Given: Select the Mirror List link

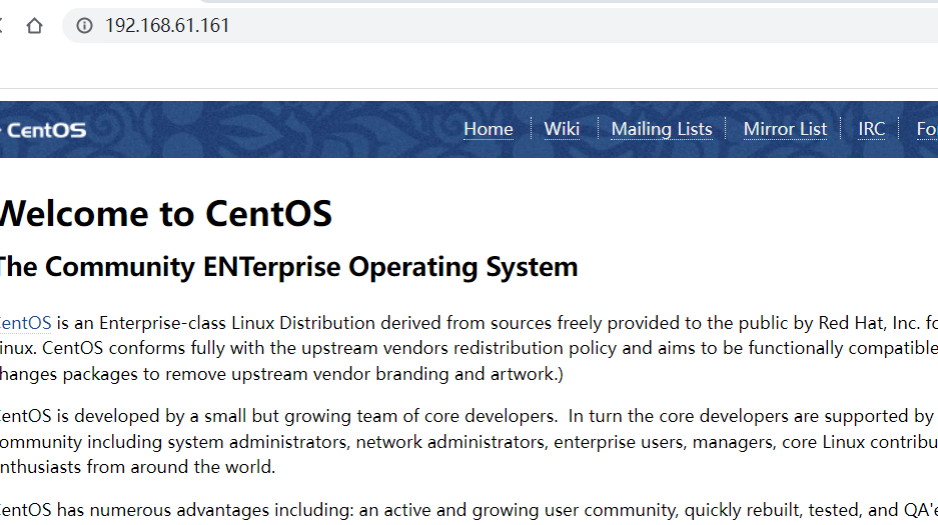Looking at the screenshot, I should pos(785,129).
